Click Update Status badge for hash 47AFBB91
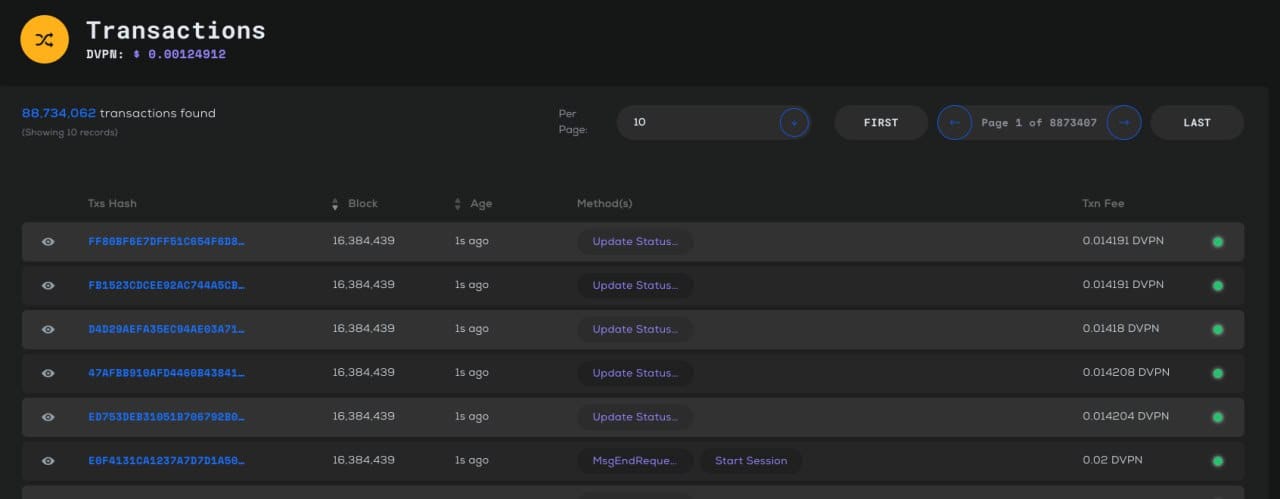Screen dimensions: 1280x499 coord(635,373)
